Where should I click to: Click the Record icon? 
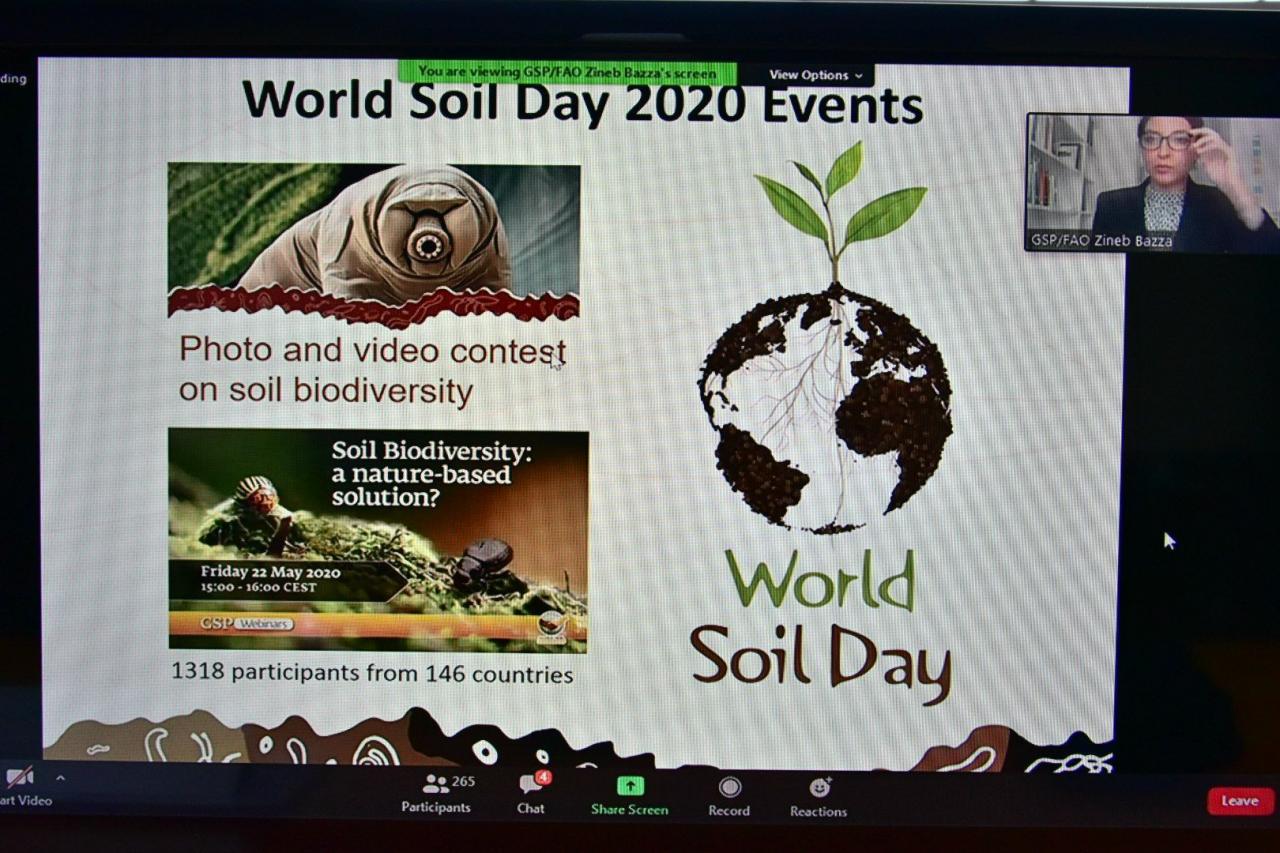[730, 787]
